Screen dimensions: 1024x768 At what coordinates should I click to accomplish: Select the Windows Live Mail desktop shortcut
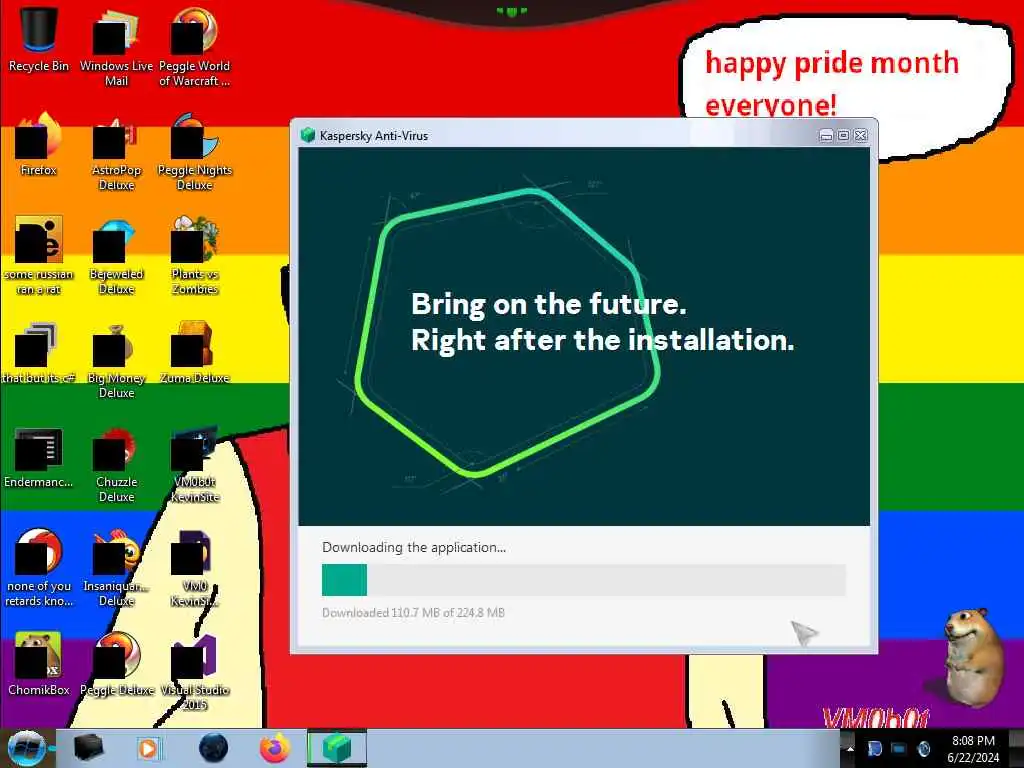pyautogui.click(x=116, y=46)
